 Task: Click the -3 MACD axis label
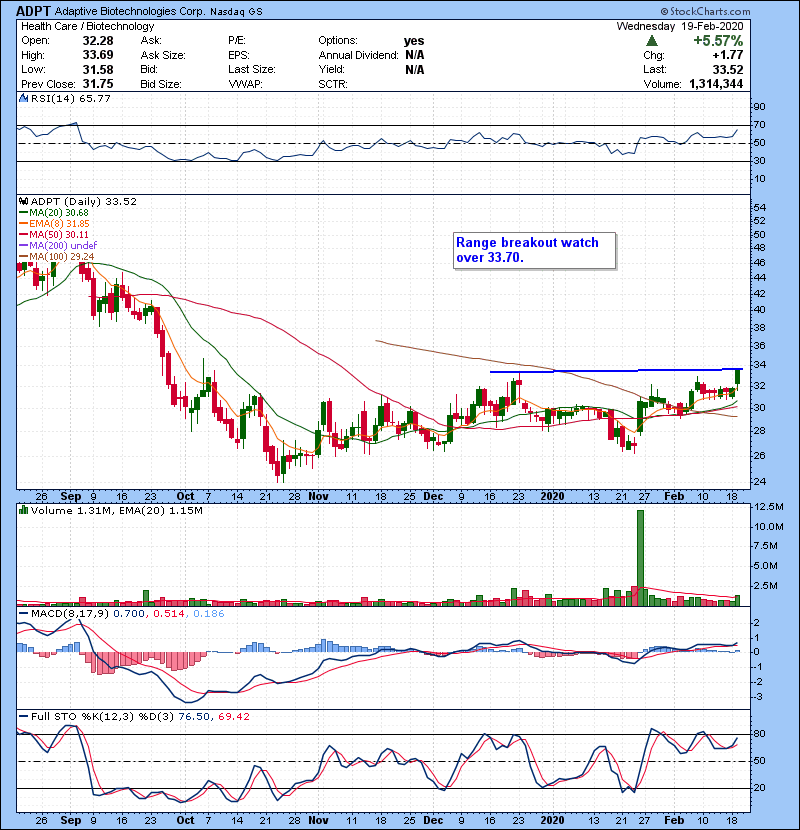pyautogui.click(x=758, y=697)
